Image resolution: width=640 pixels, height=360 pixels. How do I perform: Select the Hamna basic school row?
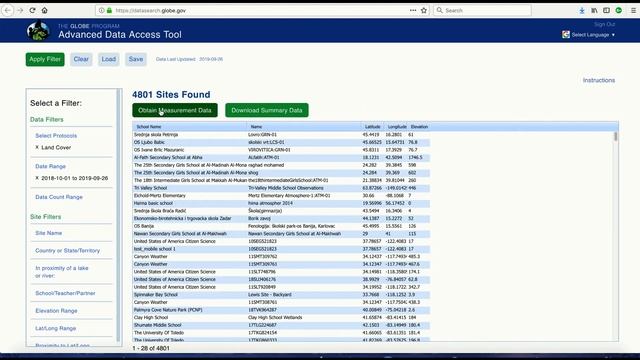pyautogui.click(x=281, y=203)
